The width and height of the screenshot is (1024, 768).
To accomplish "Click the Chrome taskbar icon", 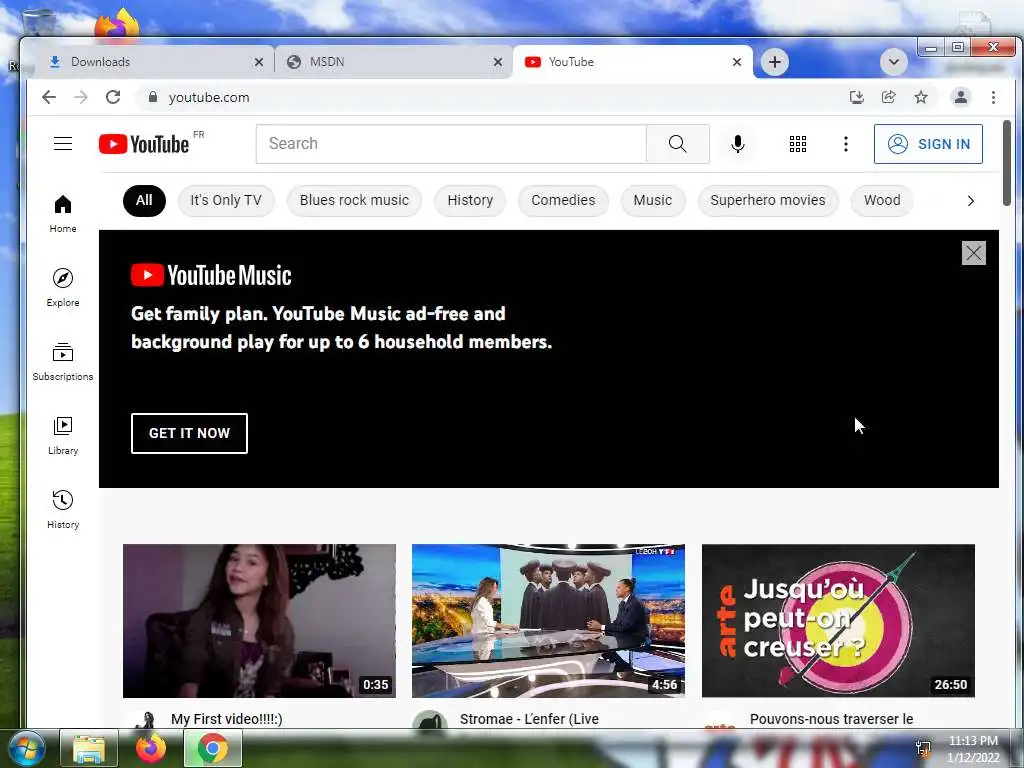I will [x=213, y=748].
